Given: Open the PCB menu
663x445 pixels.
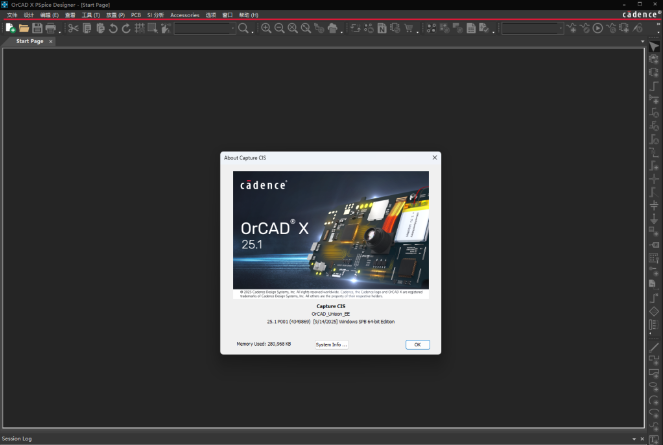Looking at the screenshot, I should (x=135, y=16).
